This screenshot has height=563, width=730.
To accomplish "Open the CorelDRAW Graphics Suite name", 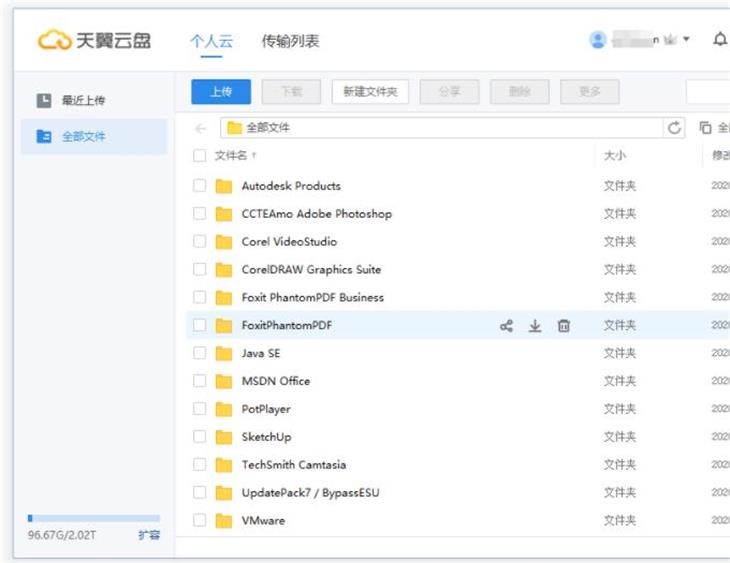I will coord(311,270).
